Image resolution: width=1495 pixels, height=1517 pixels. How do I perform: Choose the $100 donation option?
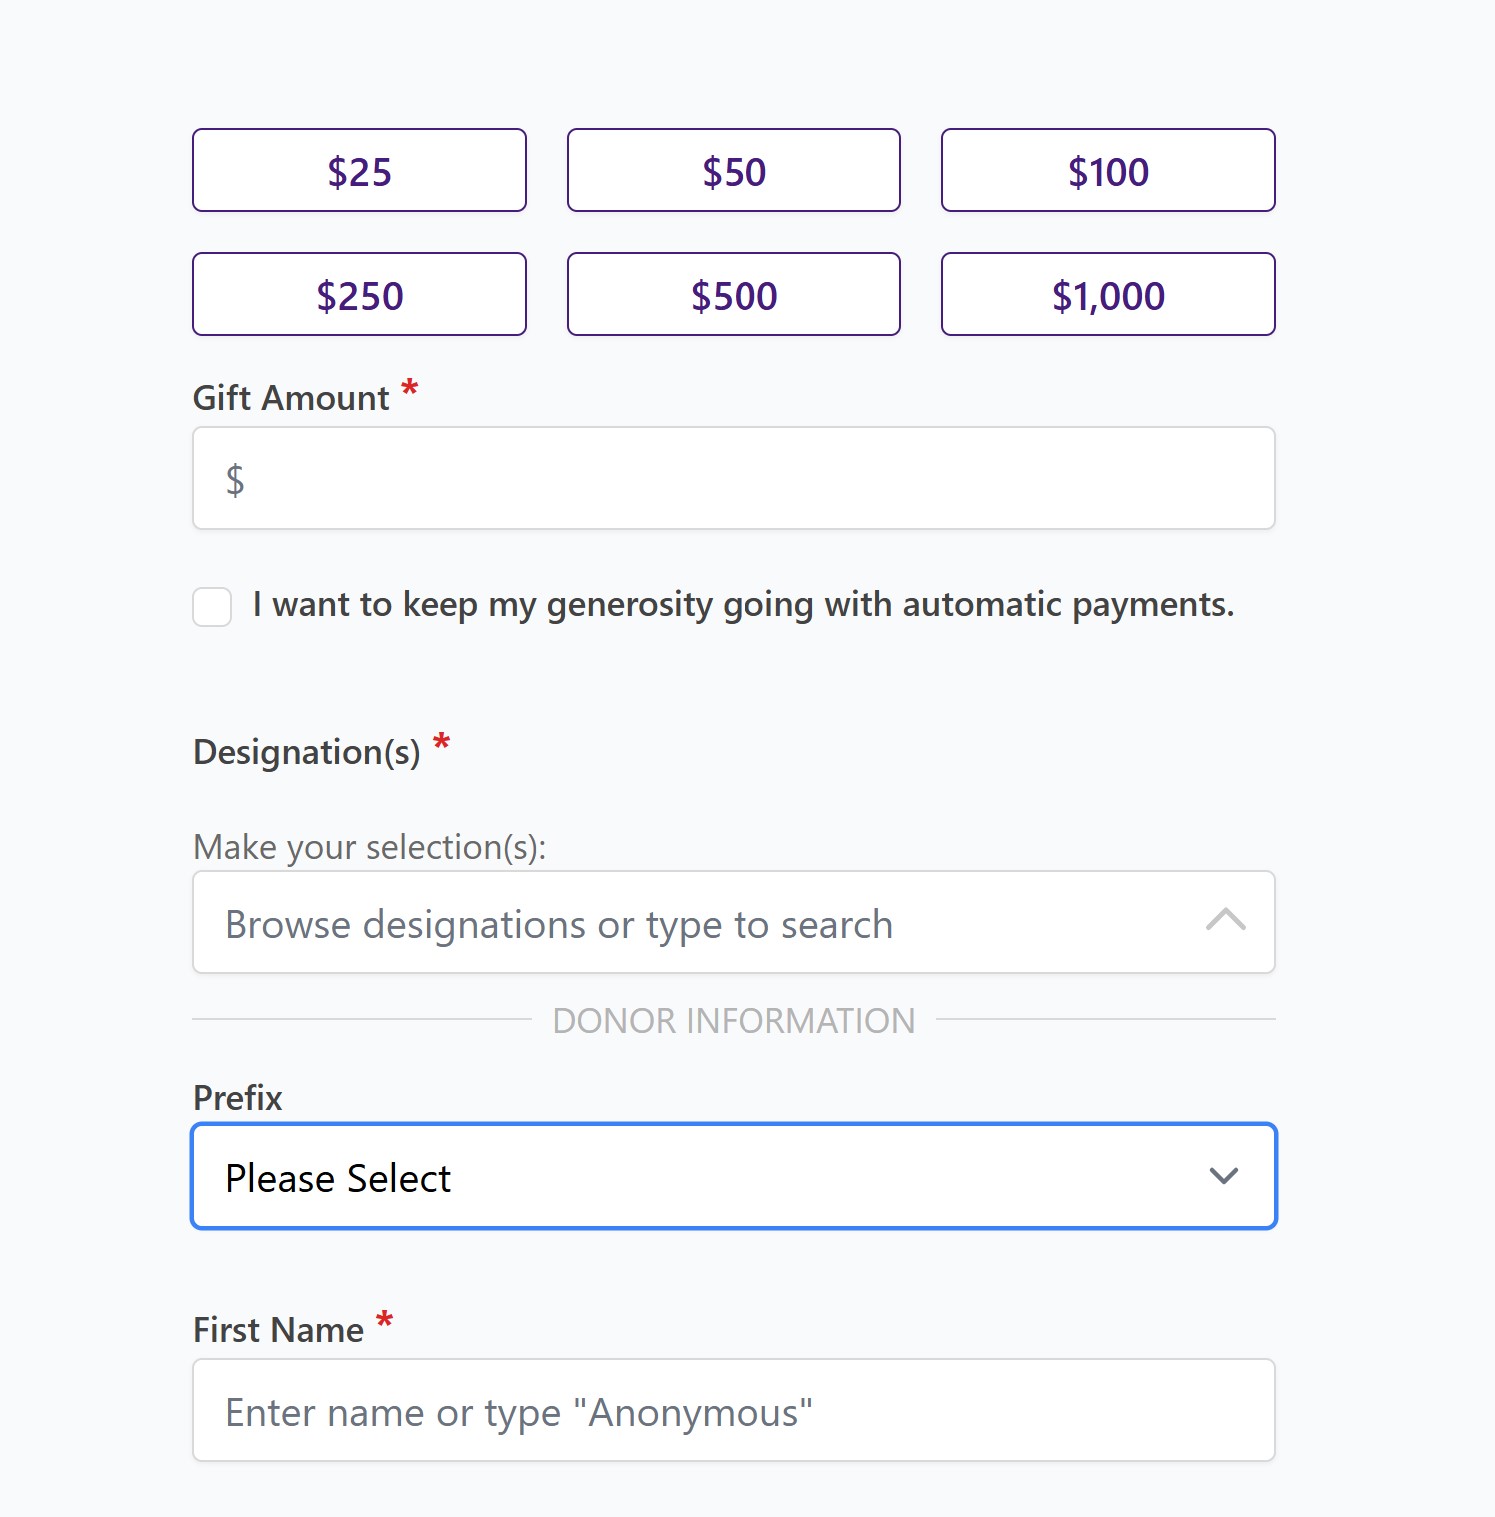click(1107, 170)
